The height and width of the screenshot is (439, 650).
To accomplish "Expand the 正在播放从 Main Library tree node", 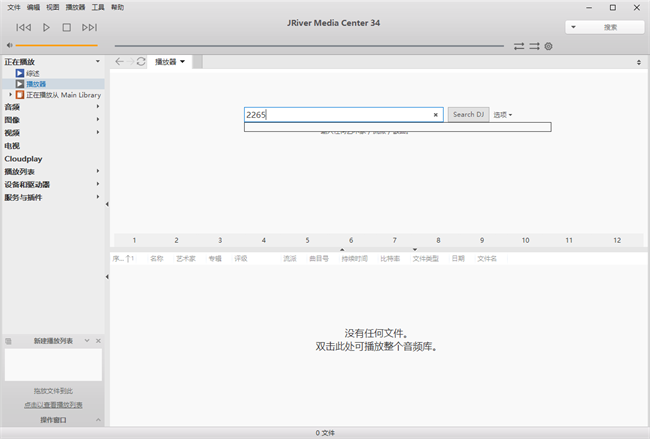I will [x=10, y=95].
